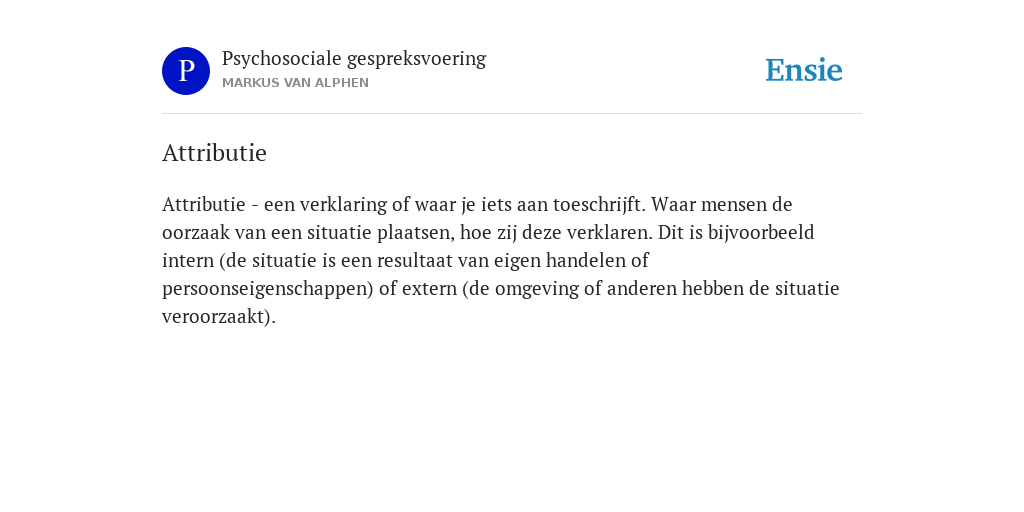Click the blue circular P avatar icon
The height and width of the screenshot is (512, 1024).
pyautogui.click(x=186, y=71)
